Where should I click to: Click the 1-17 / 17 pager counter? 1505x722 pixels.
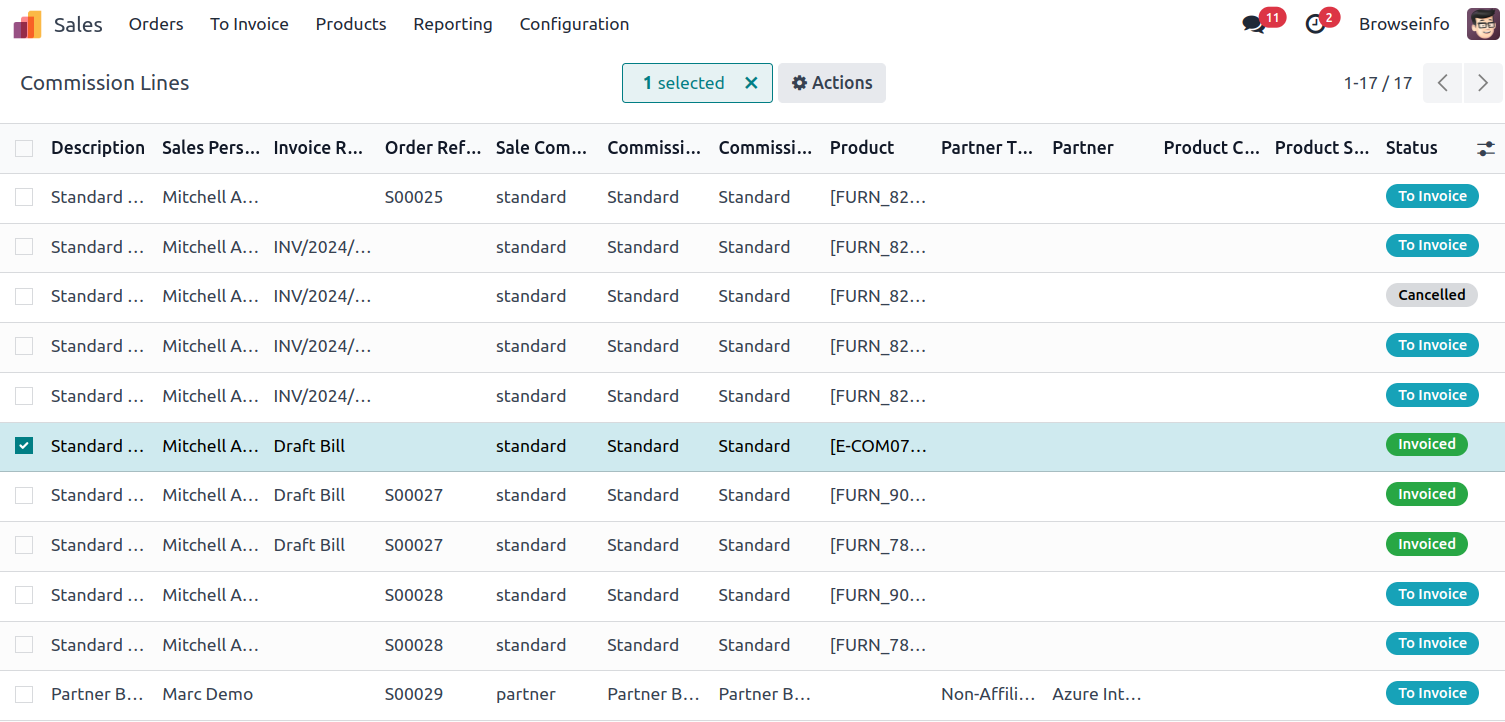[x=1377, y=83]
